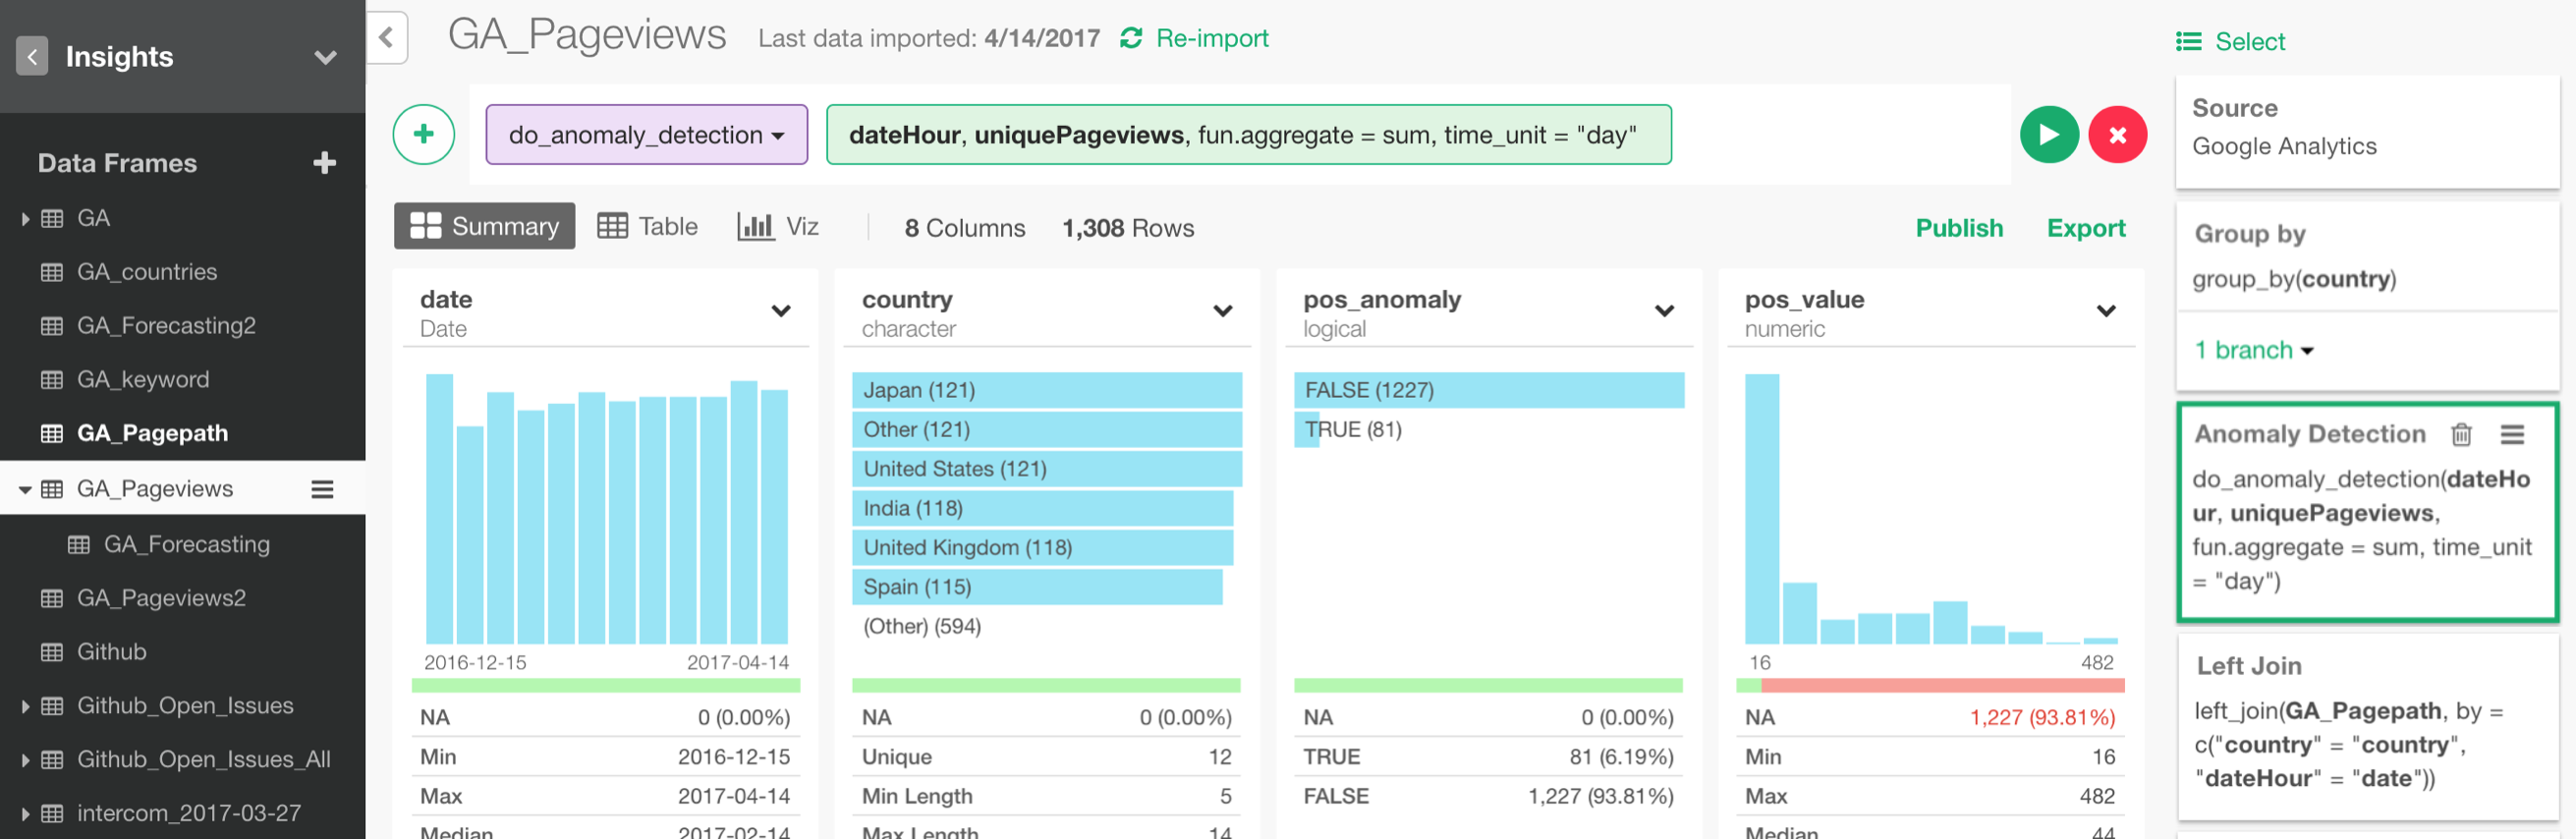Click the United Kingdom (118) bar

pyautogui.click(x=1041, y=547)
